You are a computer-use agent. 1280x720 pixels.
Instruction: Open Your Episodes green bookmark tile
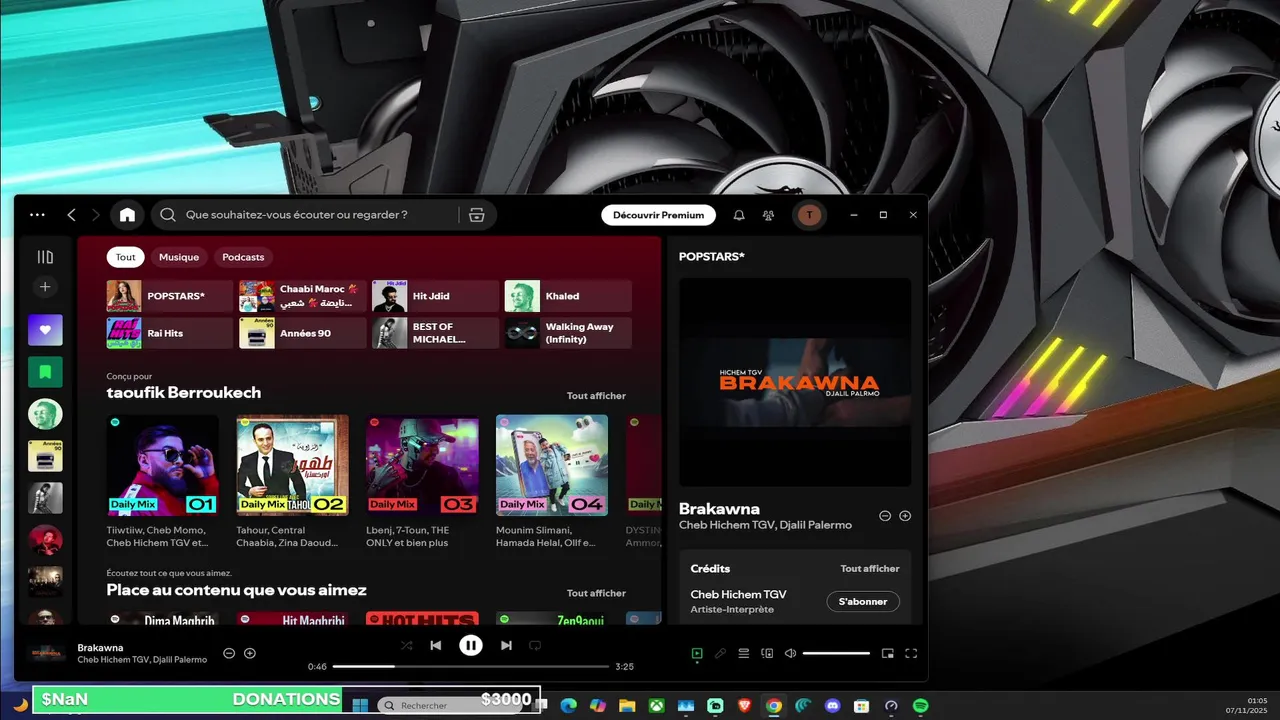point(45,372)
